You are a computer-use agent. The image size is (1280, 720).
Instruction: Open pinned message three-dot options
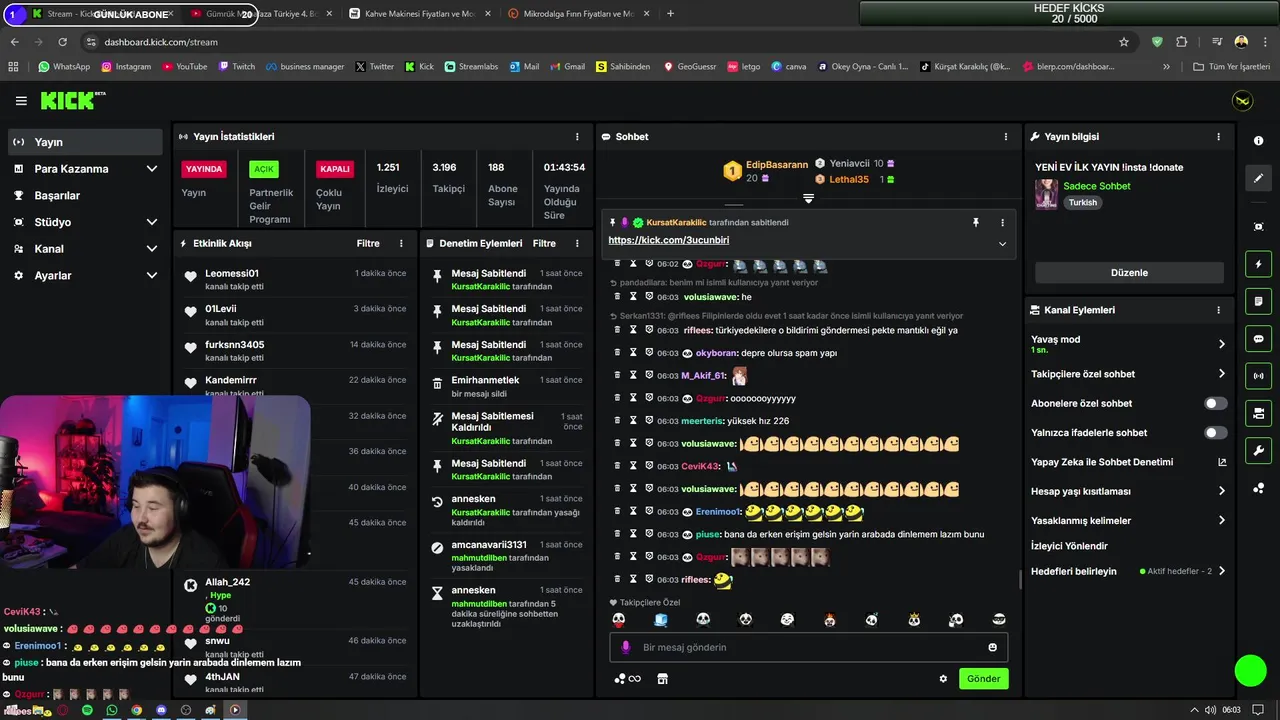pos(1002,223)
